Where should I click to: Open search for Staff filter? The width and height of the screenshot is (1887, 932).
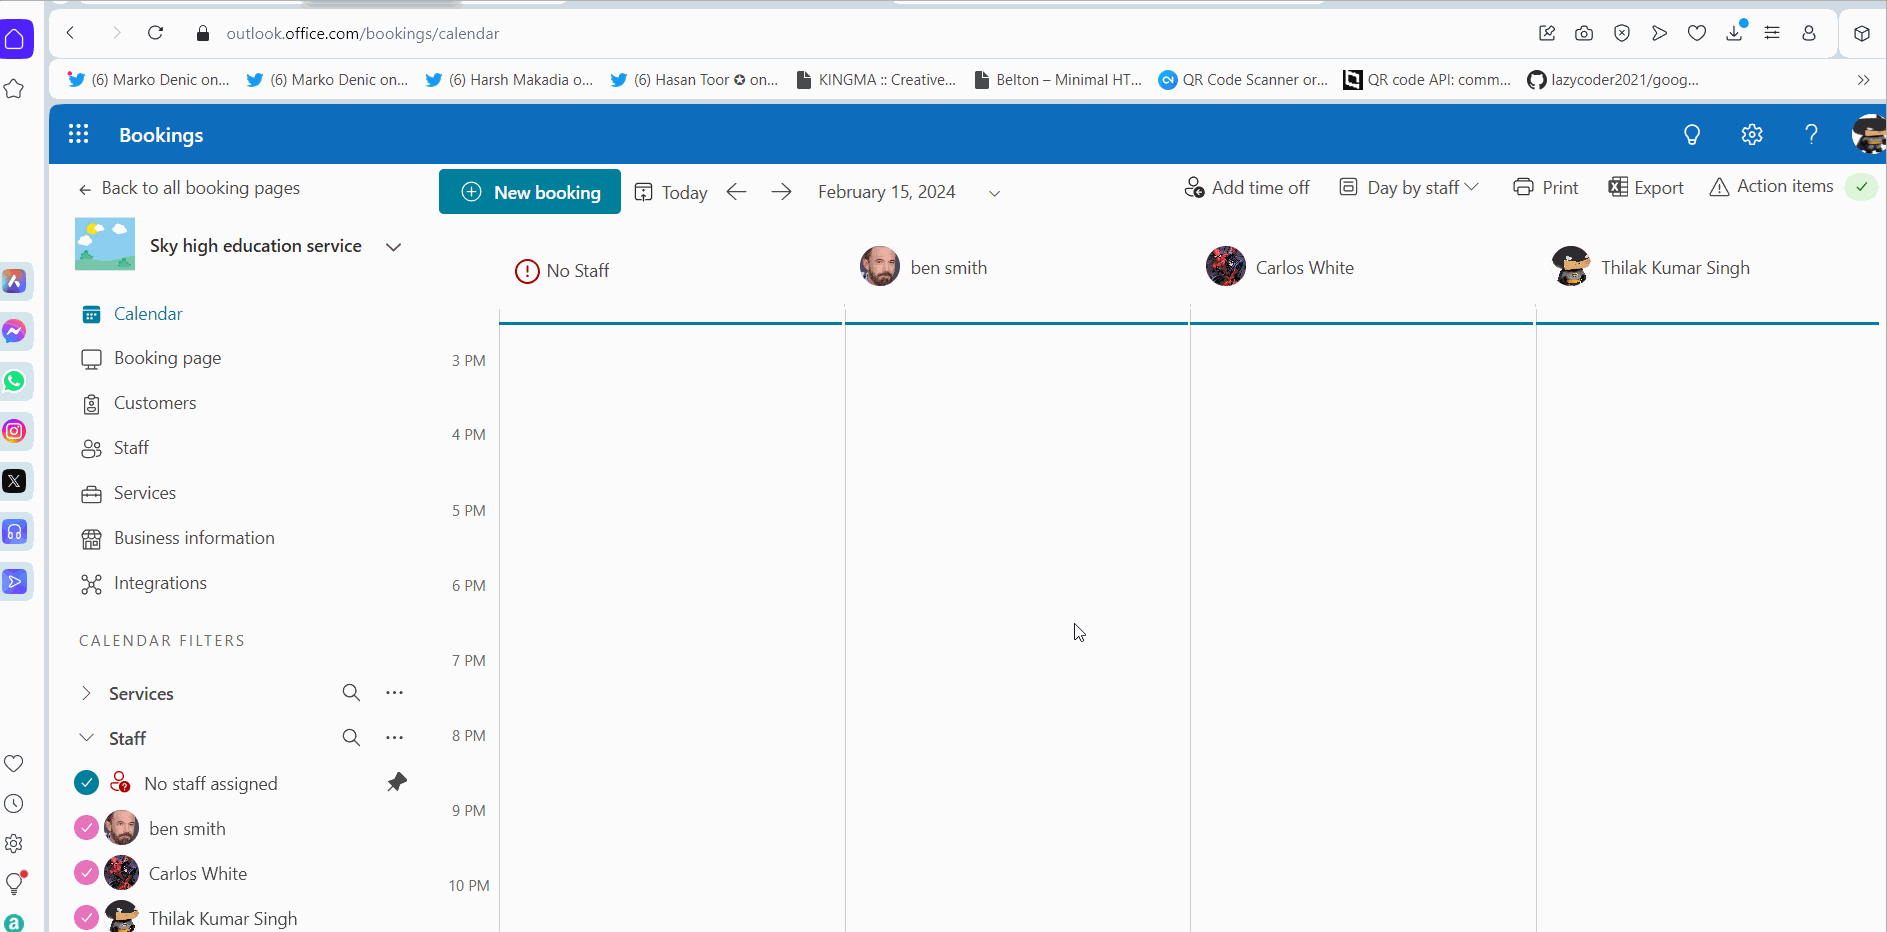(351, 737)
